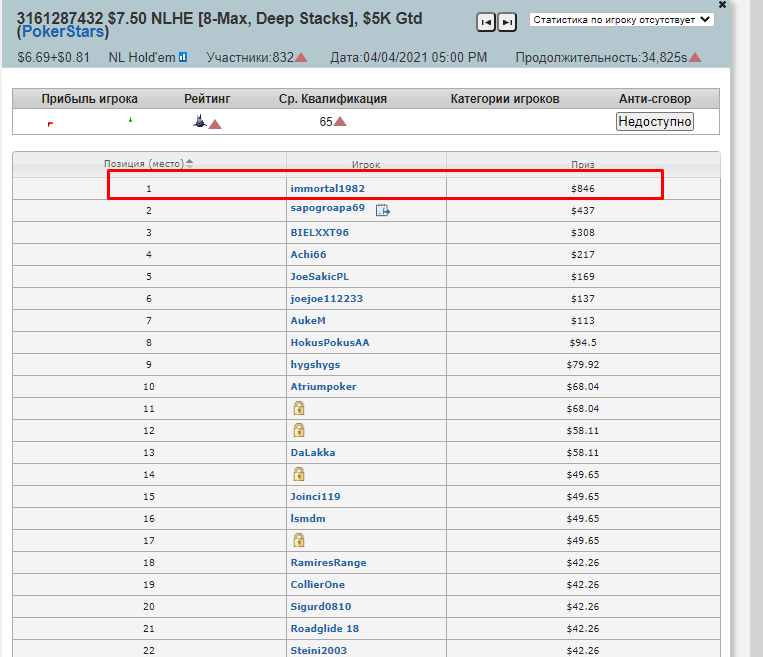Click the info icon next to NL Hold'em
The image size is (763, 657).
point(183,57)
